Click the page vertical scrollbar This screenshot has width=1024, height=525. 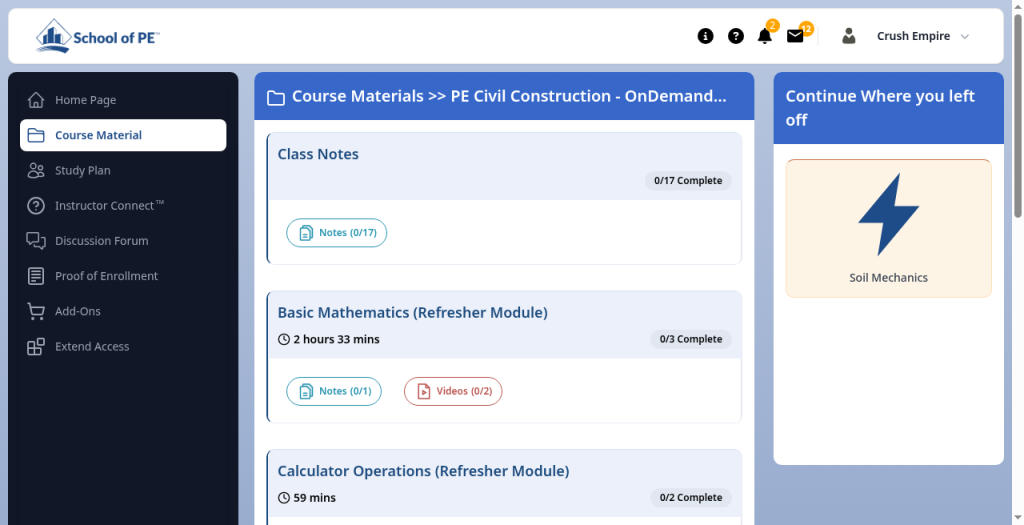(1017, 116)
